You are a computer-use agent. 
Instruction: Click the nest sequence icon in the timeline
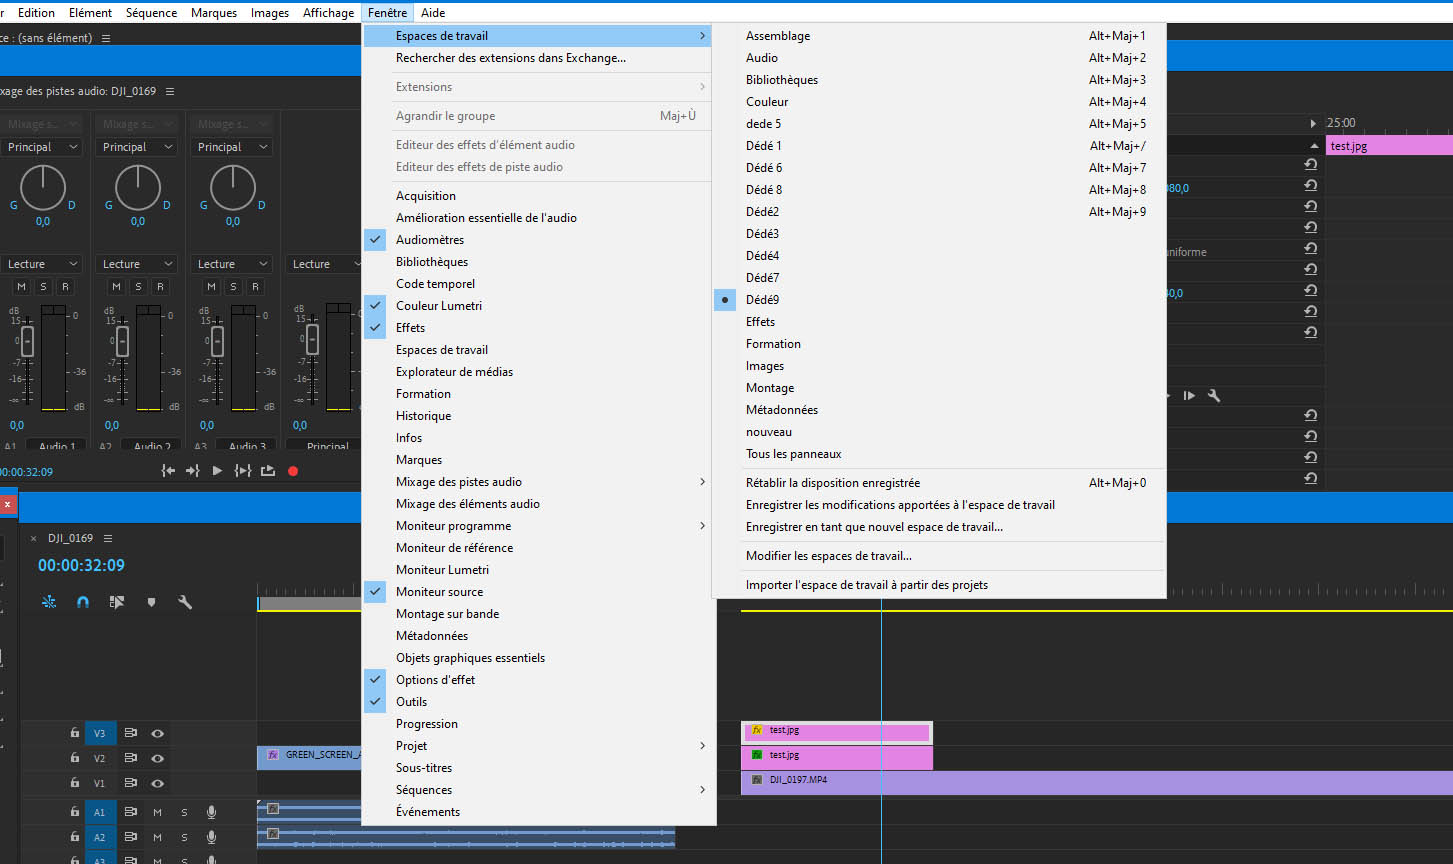(49, 602)
